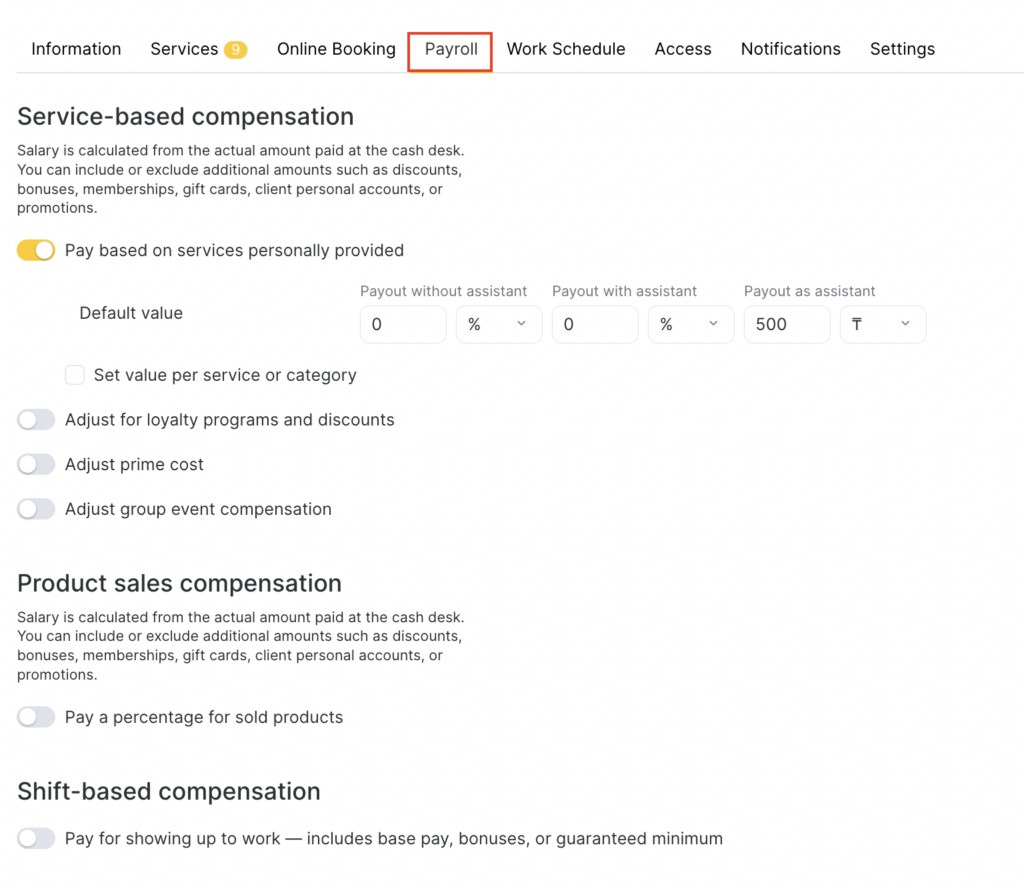Screen dimensions: 1024x891
Task: Open unit dropdown for Payout without assistant
Action: [x=499, y=325]
